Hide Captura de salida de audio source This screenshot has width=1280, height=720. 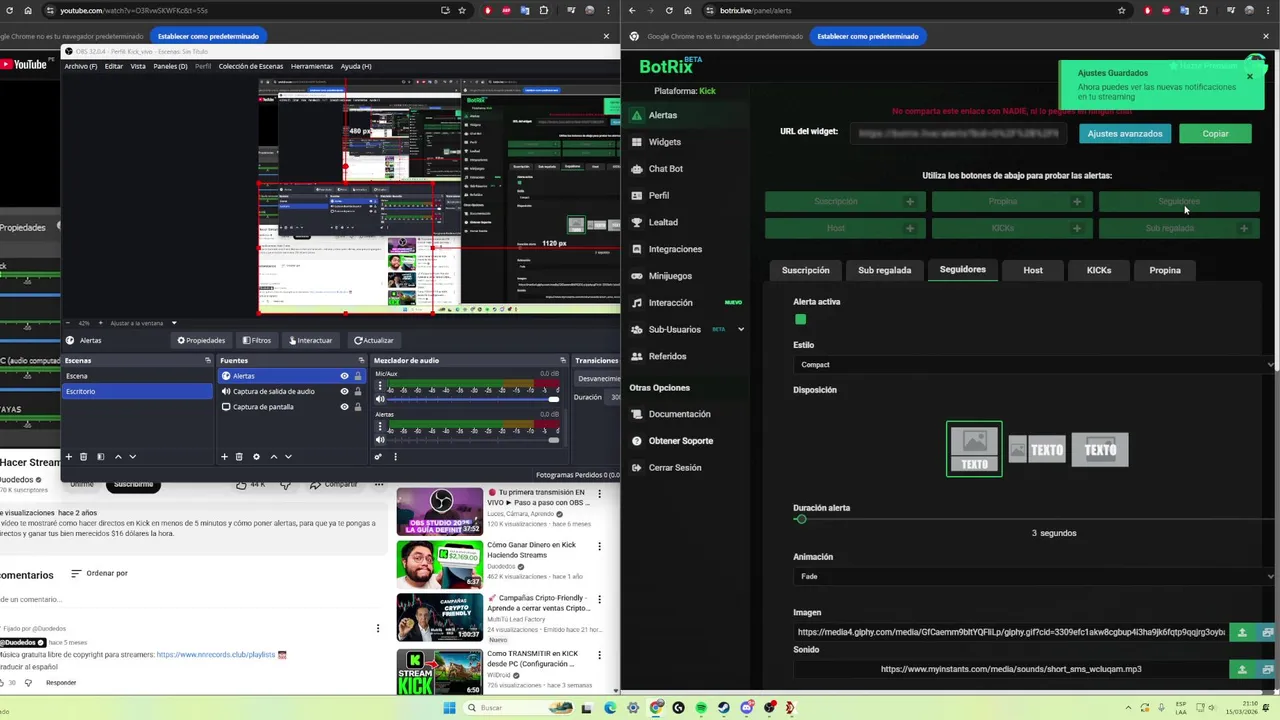[344, 391]
